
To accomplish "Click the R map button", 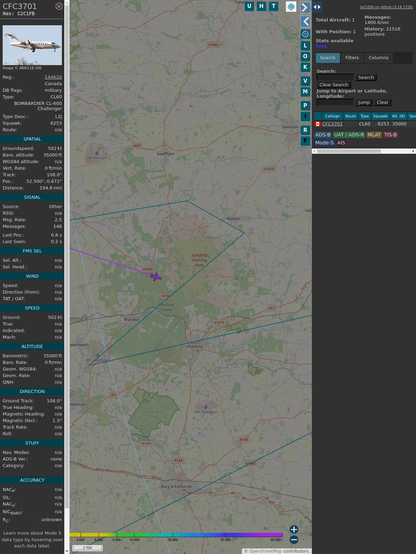I will tap(305, 130).
